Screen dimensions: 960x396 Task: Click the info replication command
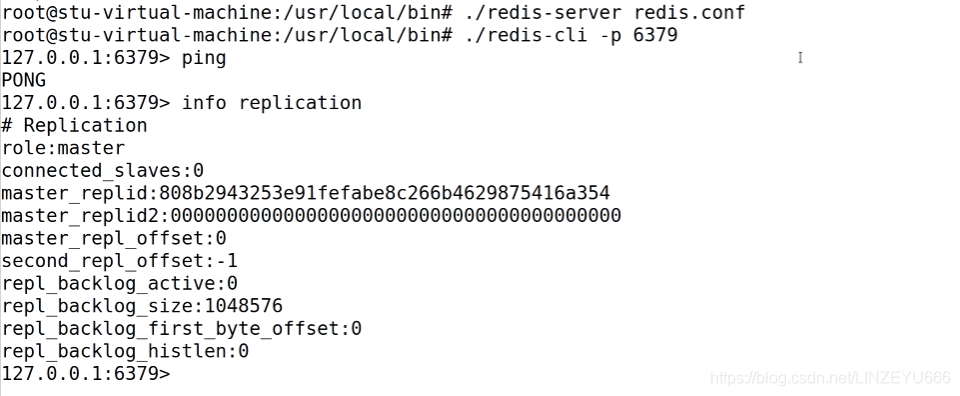tap(272, 103)
